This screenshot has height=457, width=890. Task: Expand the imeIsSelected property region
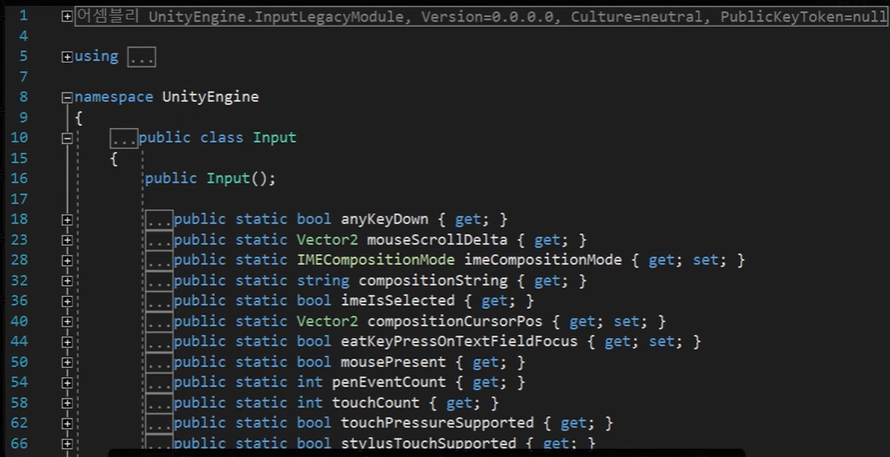point(67,301)
